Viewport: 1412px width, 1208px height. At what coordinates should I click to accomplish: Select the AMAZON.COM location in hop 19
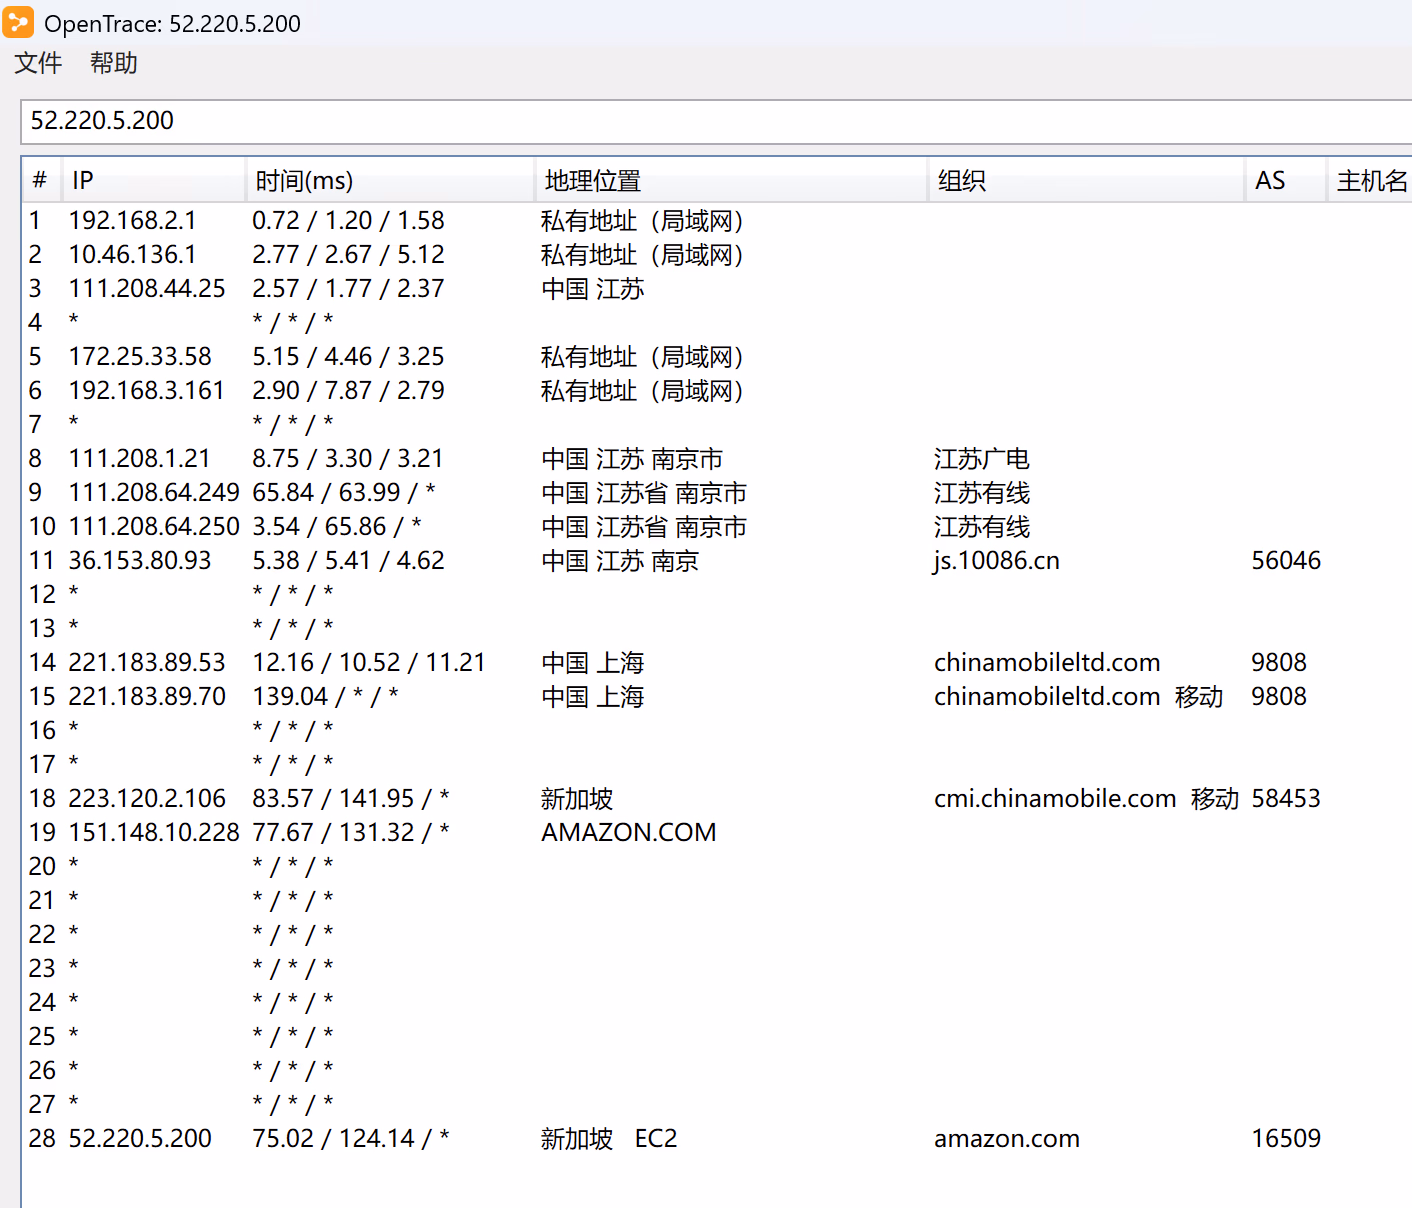[x=628, y=833]
